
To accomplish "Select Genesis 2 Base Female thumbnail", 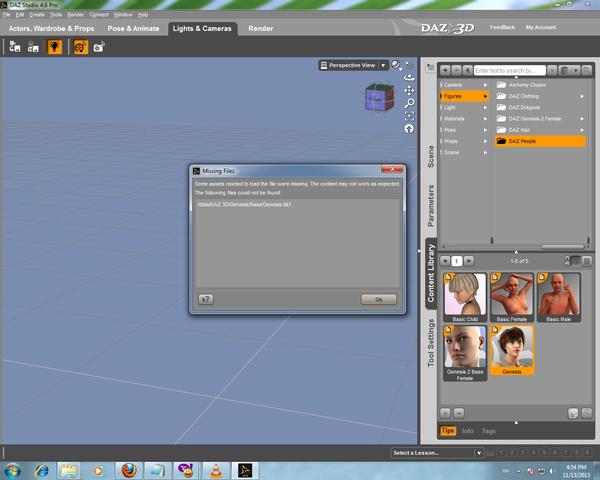I will pos(465,353).
